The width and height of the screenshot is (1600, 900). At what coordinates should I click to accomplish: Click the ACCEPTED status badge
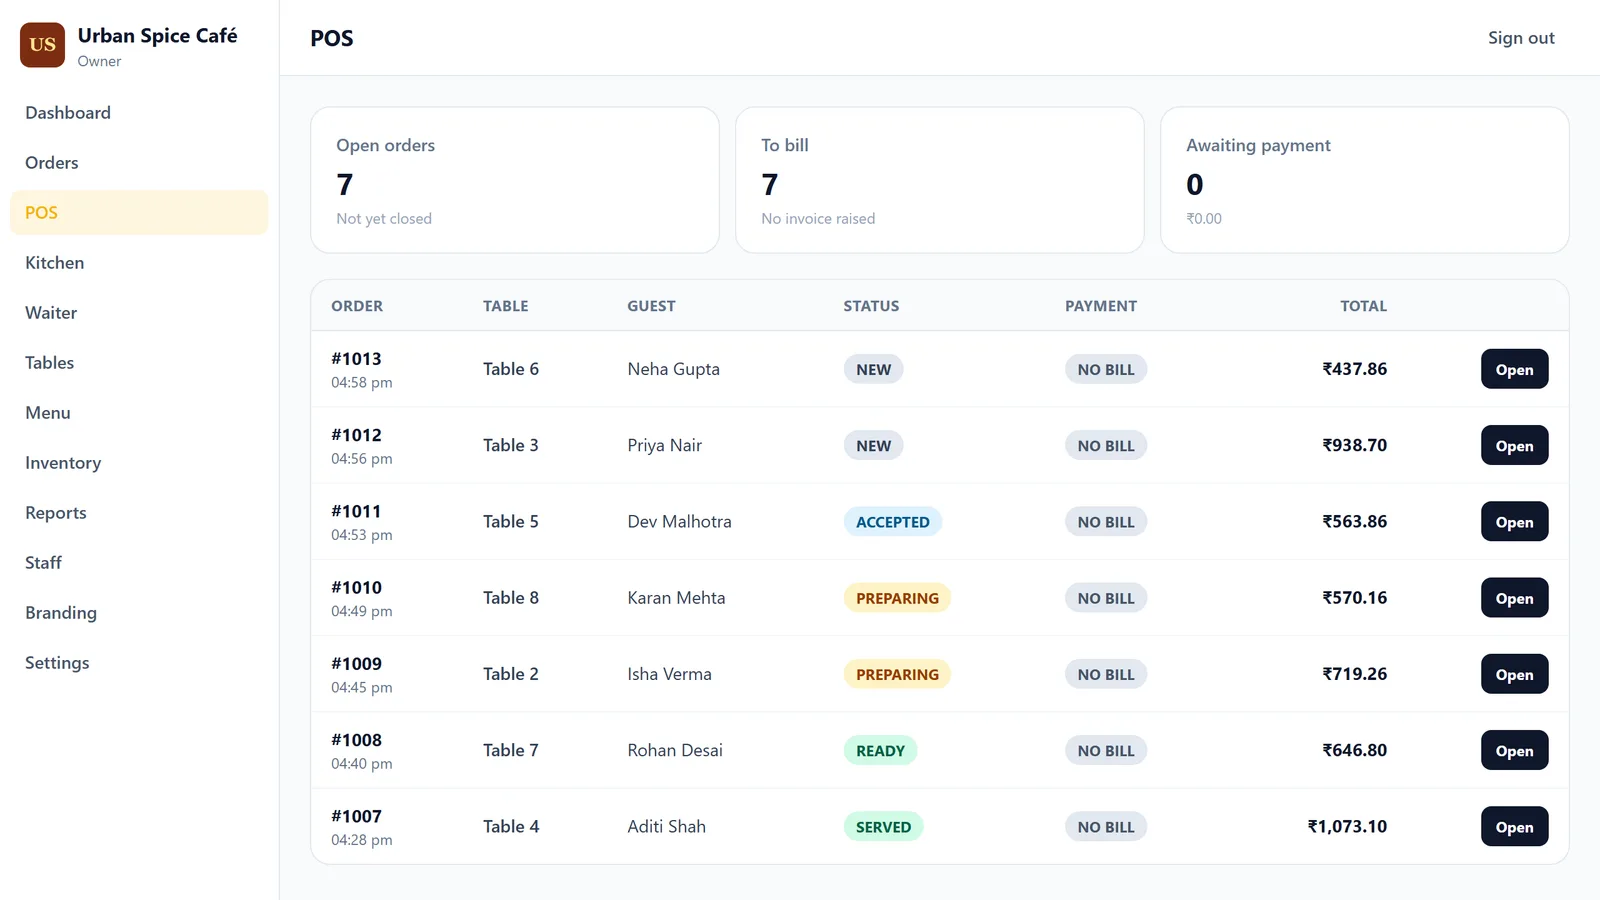892,521
